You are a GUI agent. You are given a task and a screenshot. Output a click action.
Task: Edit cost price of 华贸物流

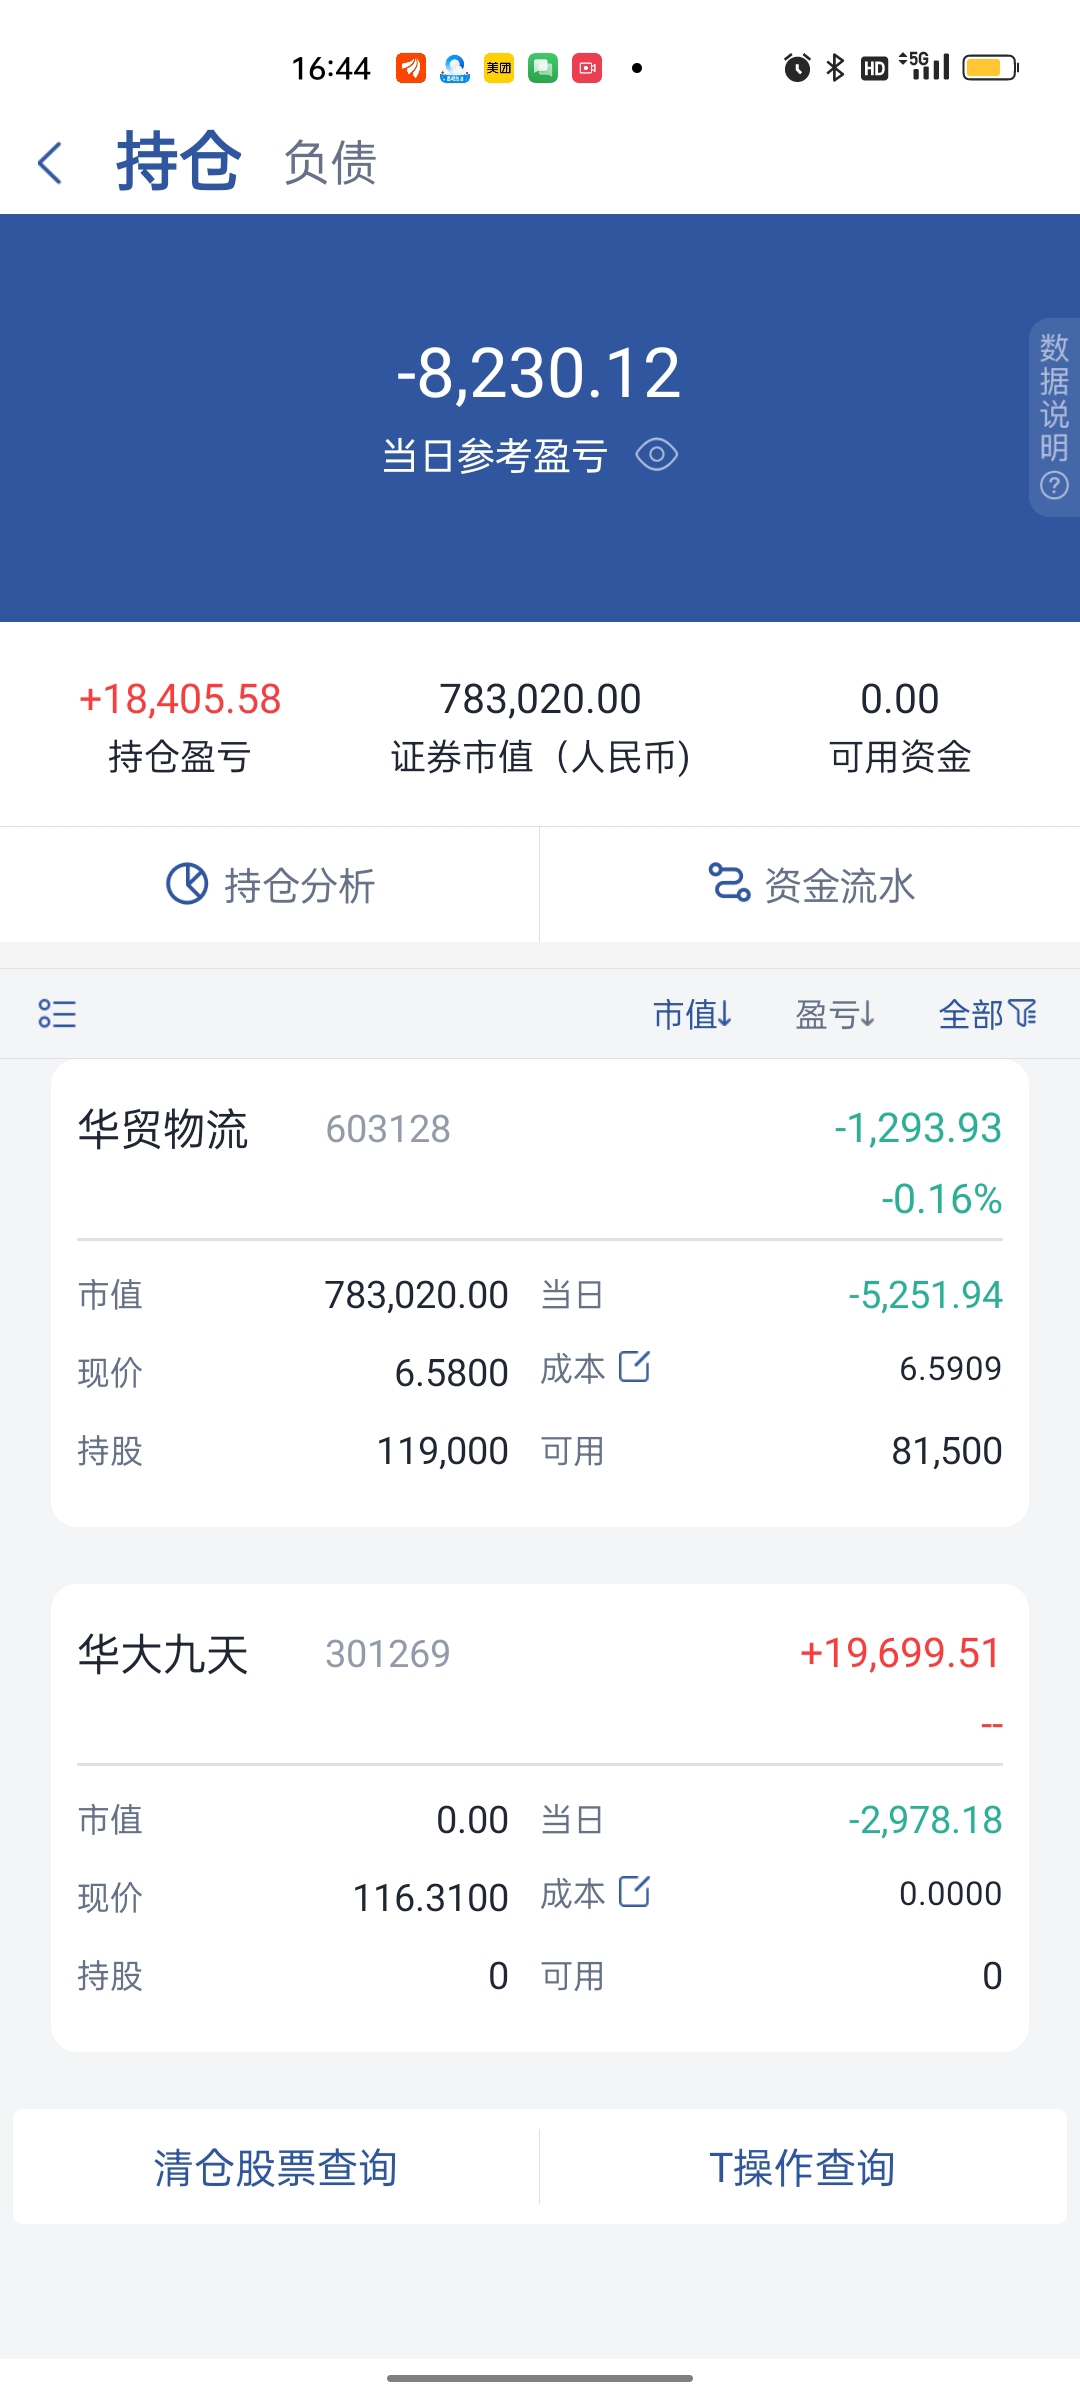pos(635,1366)
